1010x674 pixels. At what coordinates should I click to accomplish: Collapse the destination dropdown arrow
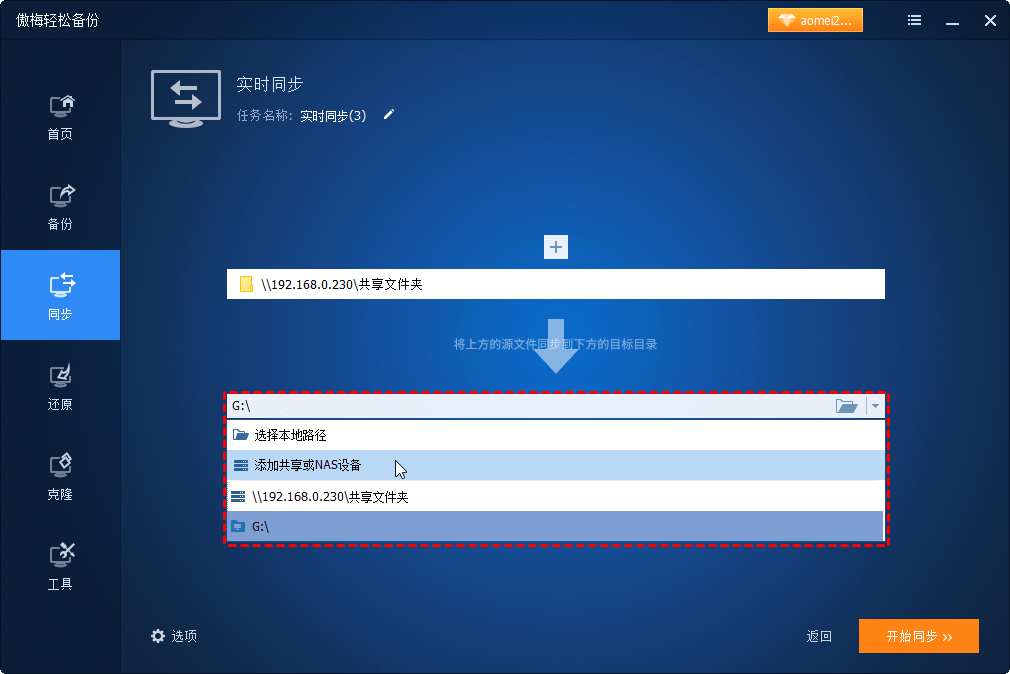[875, 406]
